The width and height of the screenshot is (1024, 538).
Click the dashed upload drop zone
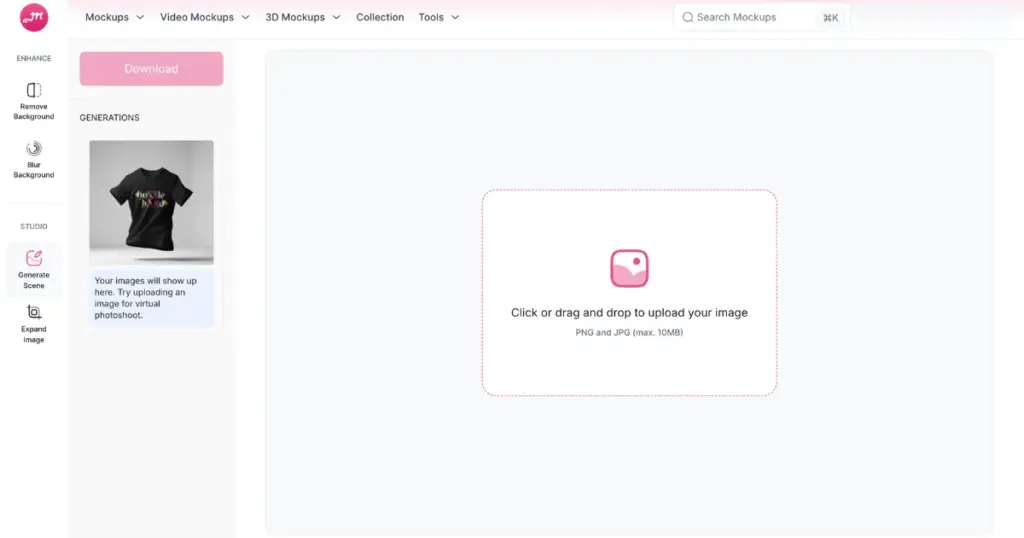(x=630, y=293)
